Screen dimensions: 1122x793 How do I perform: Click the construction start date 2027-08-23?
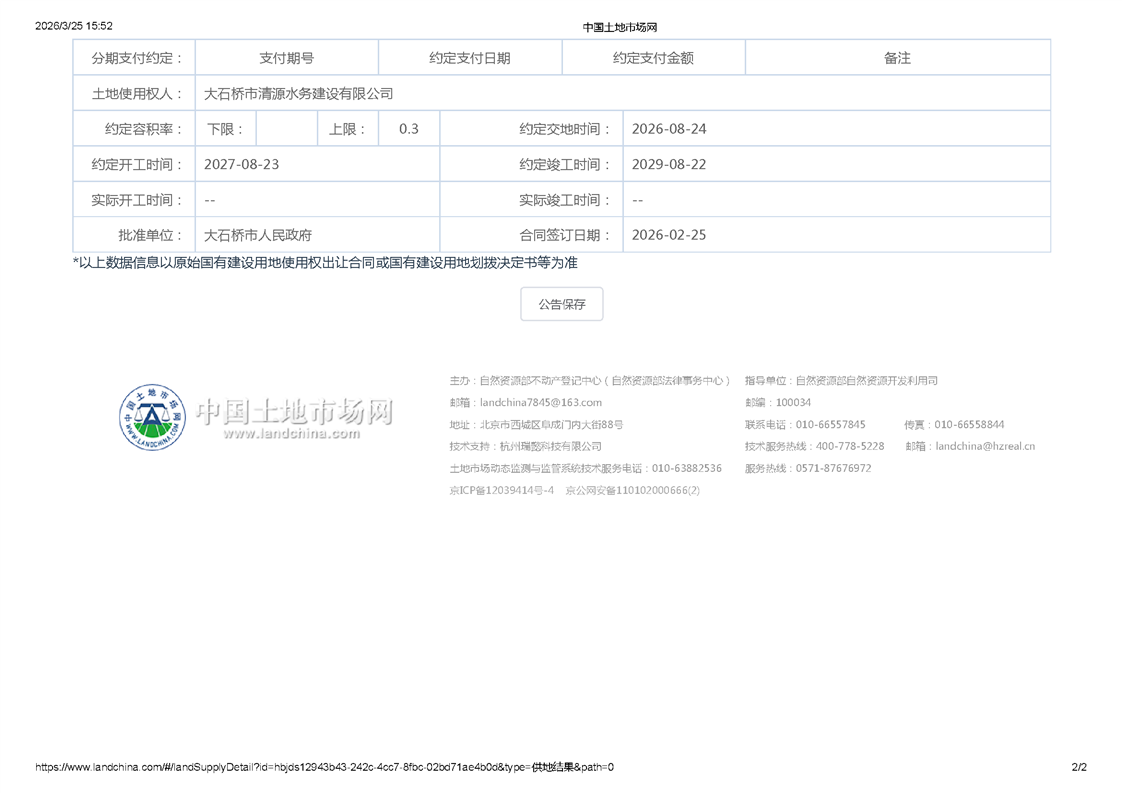pos(242,164)
